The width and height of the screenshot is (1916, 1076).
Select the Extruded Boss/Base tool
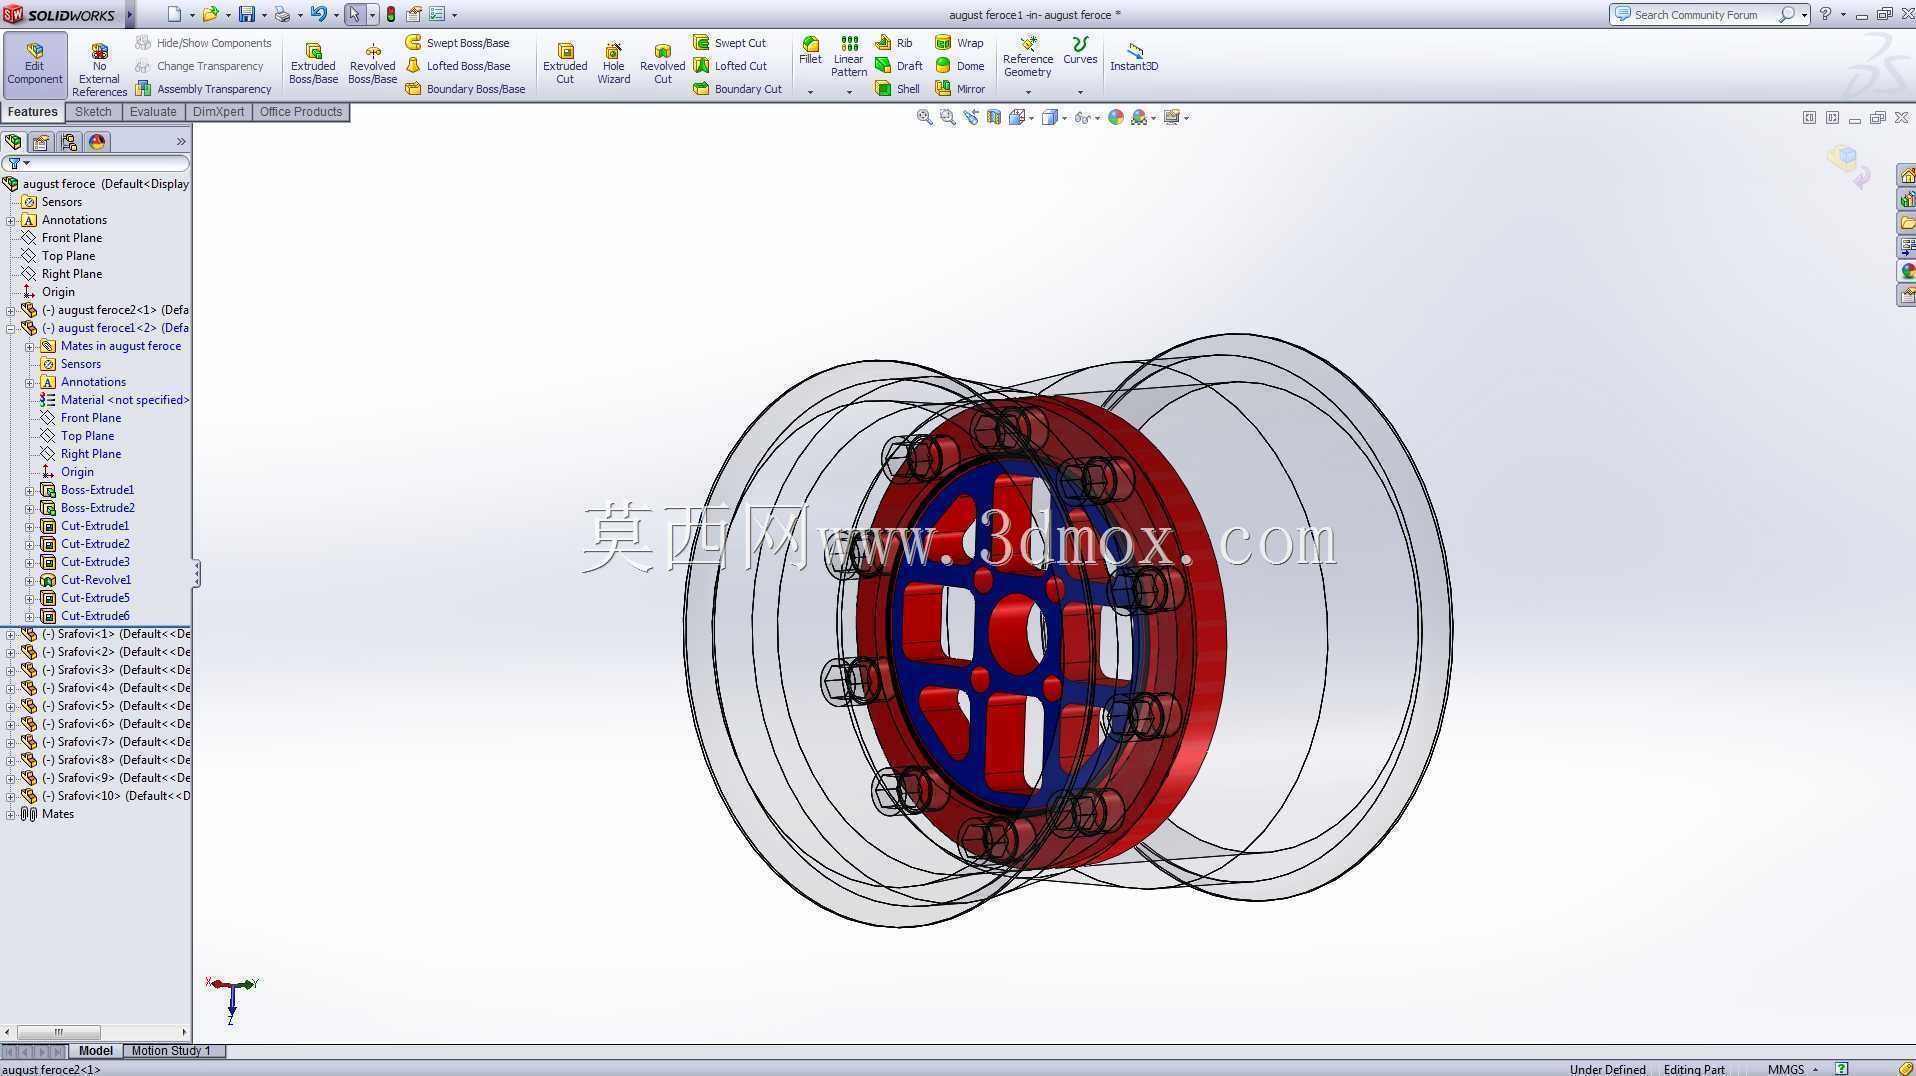[313, 65]
